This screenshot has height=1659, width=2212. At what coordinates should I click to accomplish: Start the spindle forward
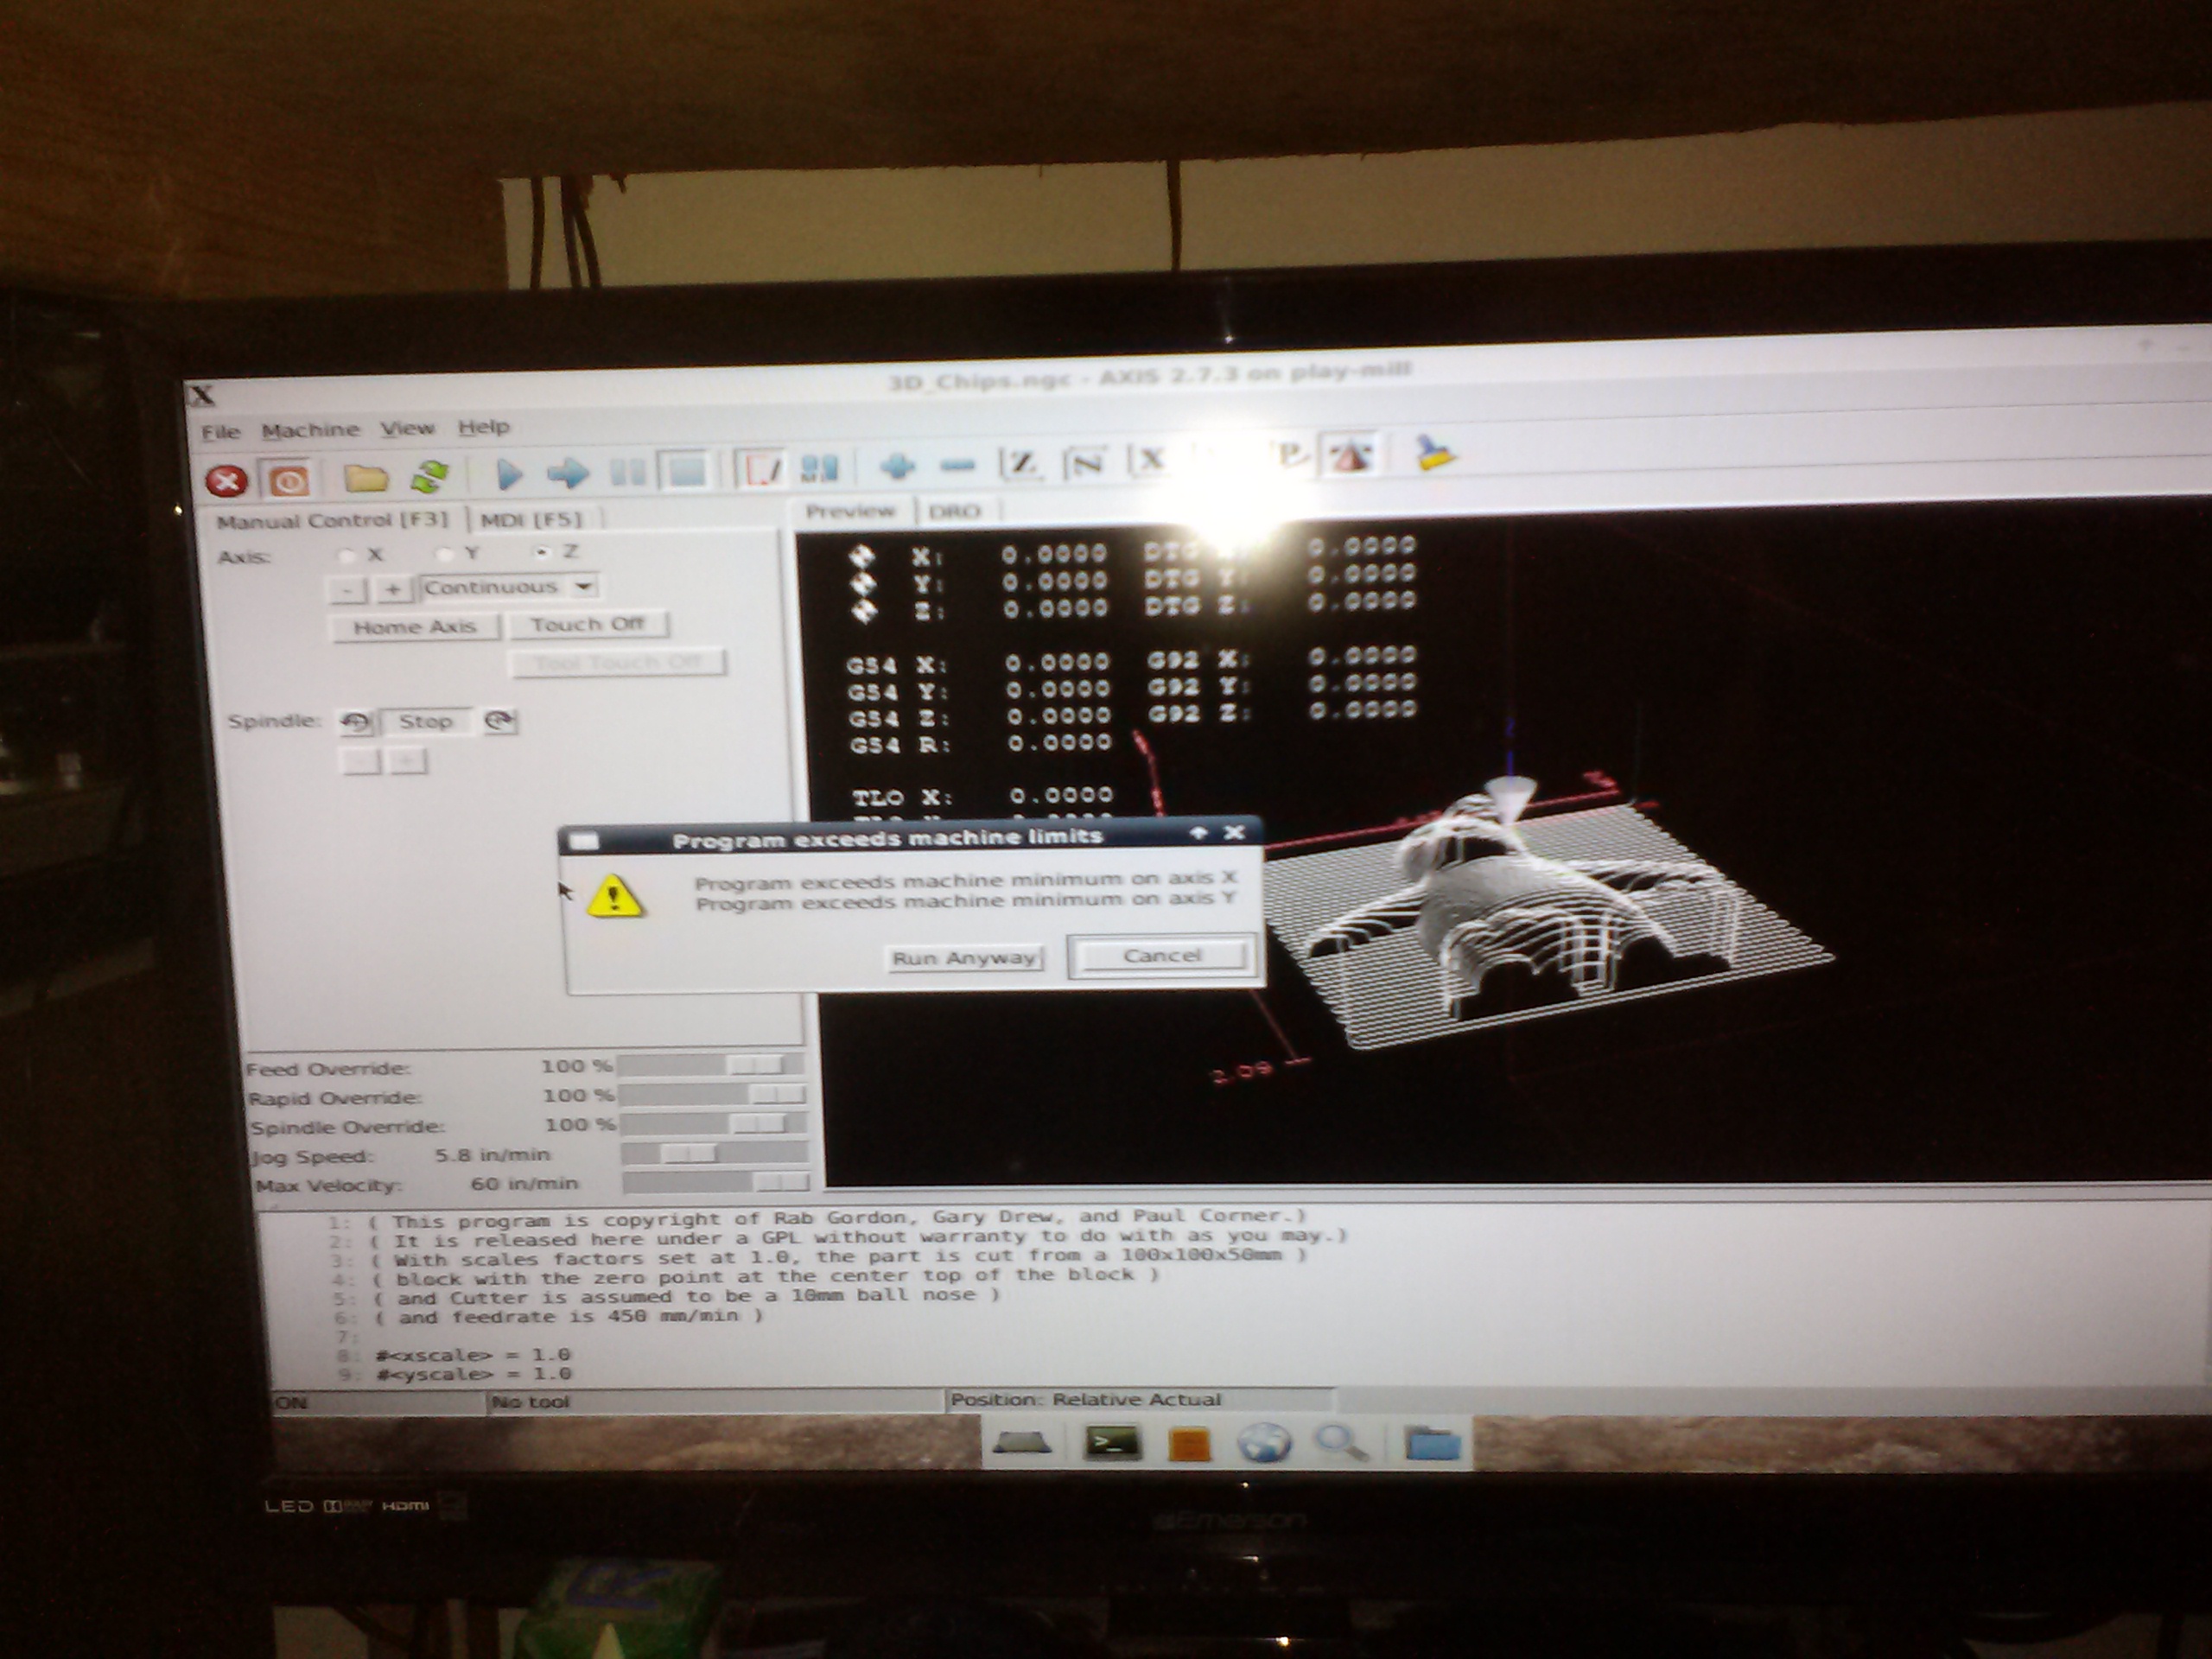coord(499,720)
